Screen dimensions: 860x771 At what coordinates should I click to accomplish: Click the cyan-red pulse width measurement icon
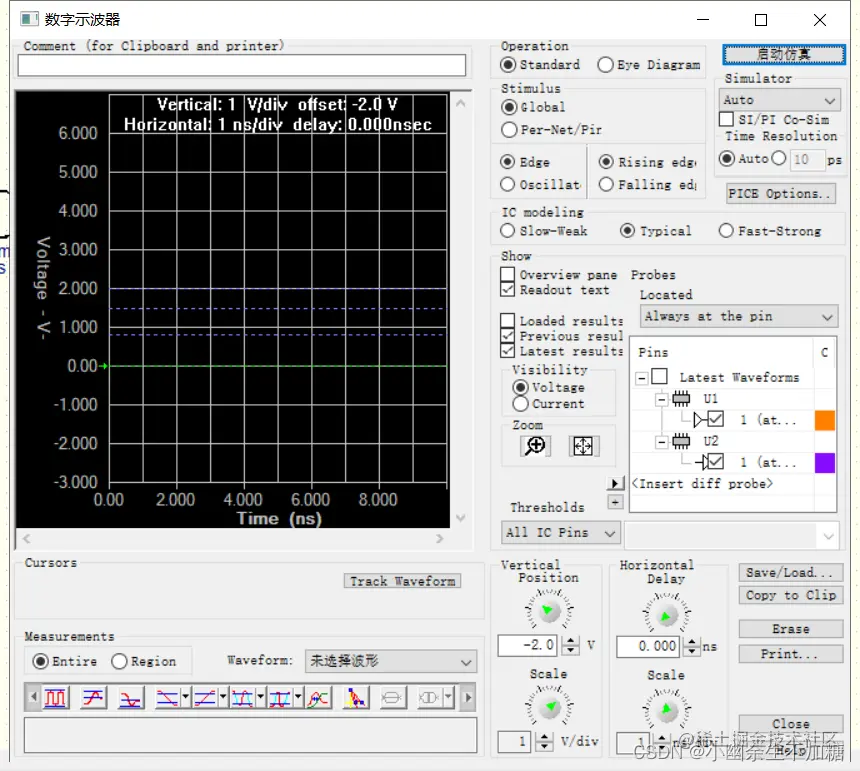242,698
